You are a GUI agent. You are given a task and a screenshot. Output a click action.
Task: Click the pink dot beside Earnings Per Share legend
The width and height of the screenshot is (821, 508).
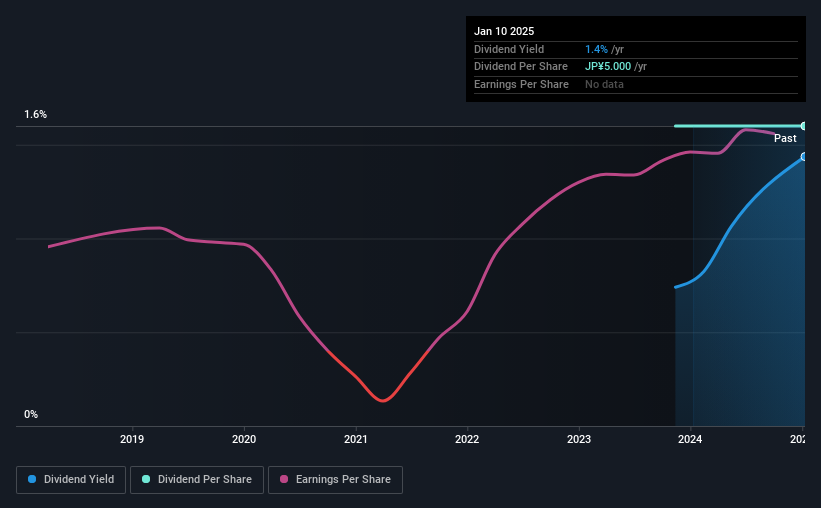(284, 480)
